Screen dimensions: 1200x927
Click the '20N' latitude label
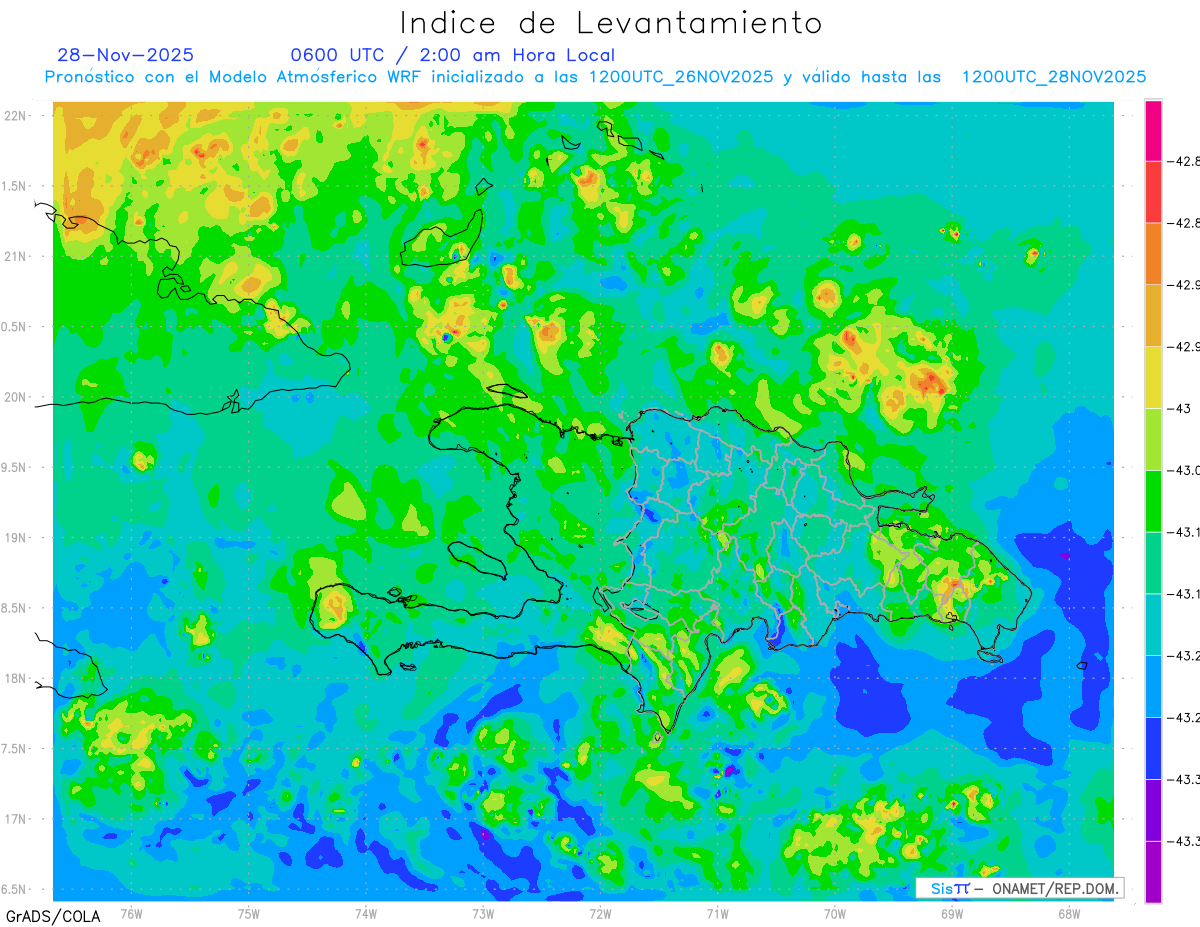15,397
